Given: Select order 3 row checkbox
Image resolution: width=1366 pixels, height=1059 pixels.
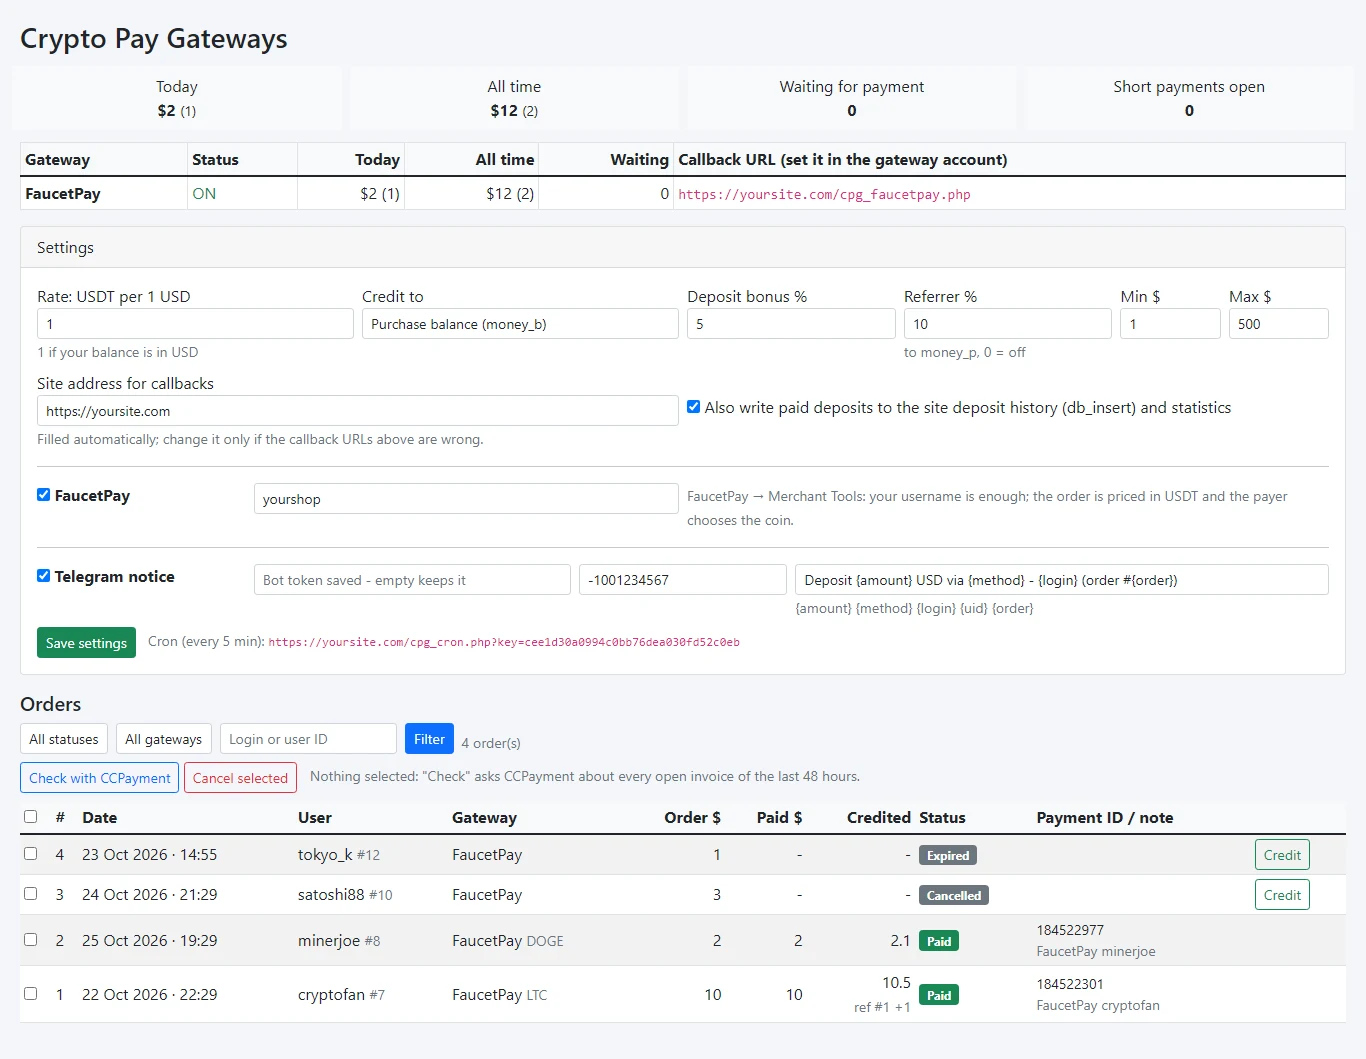Looking at the screenshot, I should (x=31, y=894).
